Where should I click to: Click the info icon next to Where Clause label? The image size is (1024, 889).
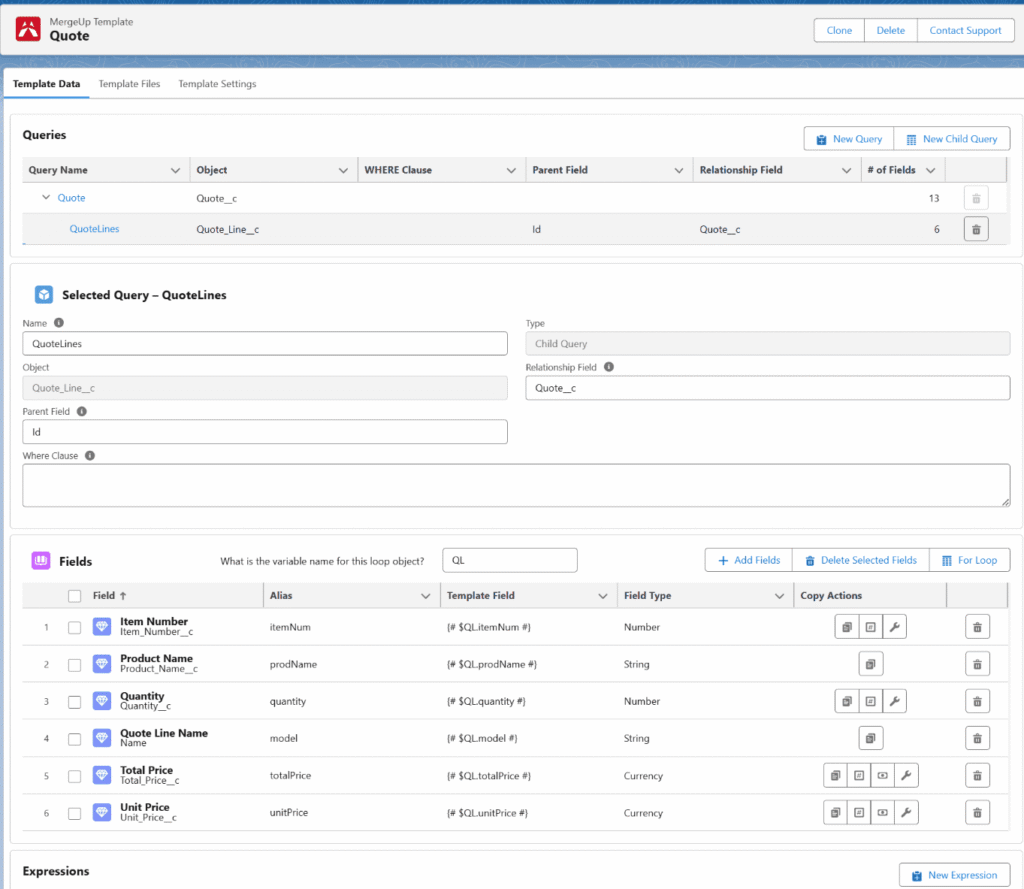pos(90,456)
